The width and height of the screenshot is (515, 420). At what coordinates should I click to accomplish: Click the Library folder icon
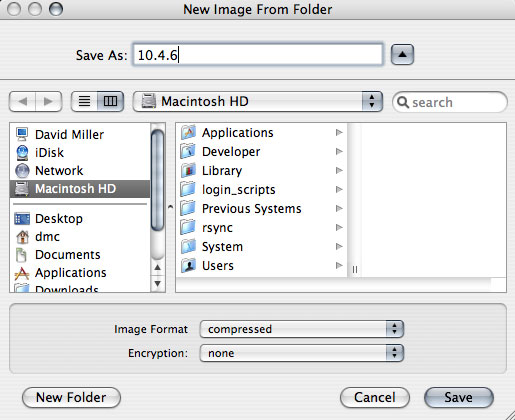[x=188, y=170]
